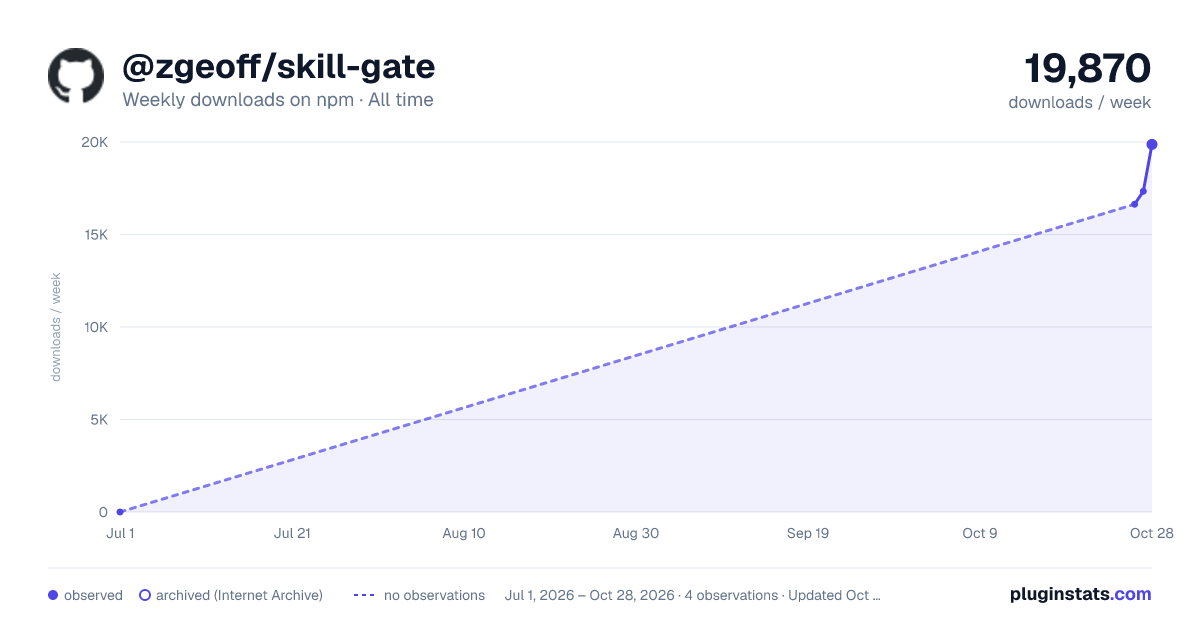Click the 0 y-axis label

(x=104, y=512)
